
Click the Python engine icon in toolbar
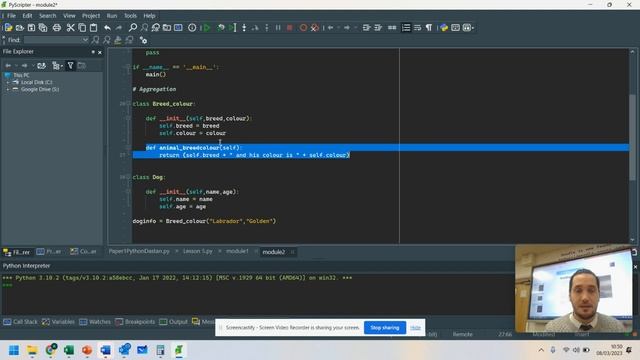point(444,28)
